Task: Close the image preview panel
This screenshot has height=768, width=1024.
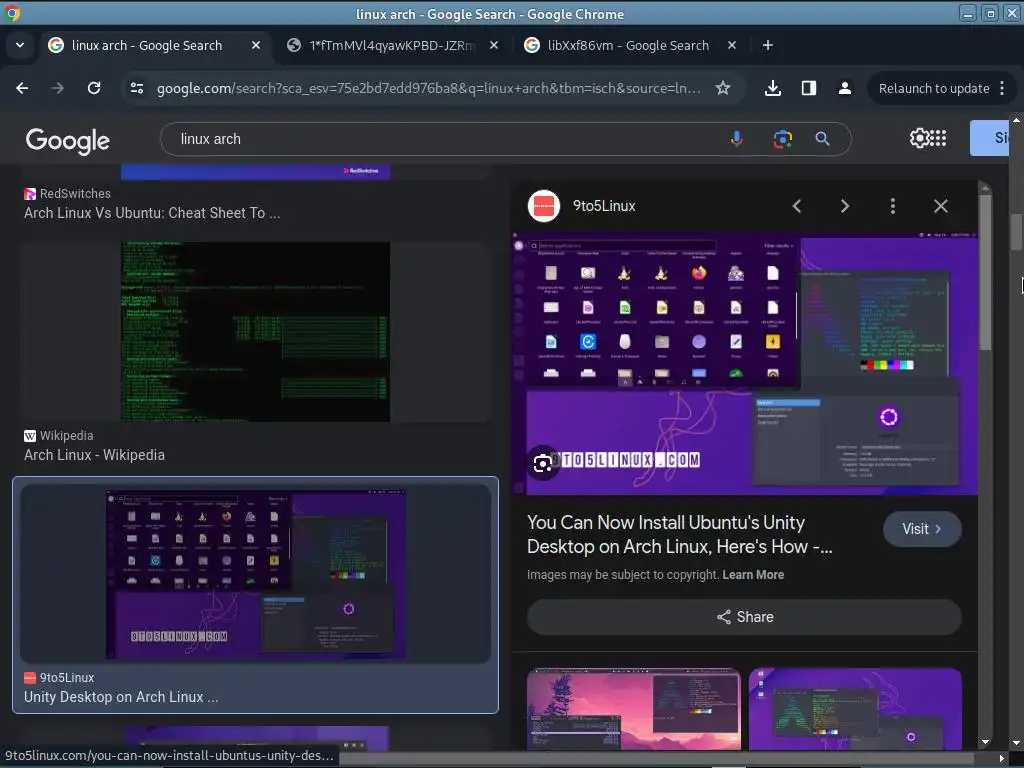Action: (x=940, y=206)
